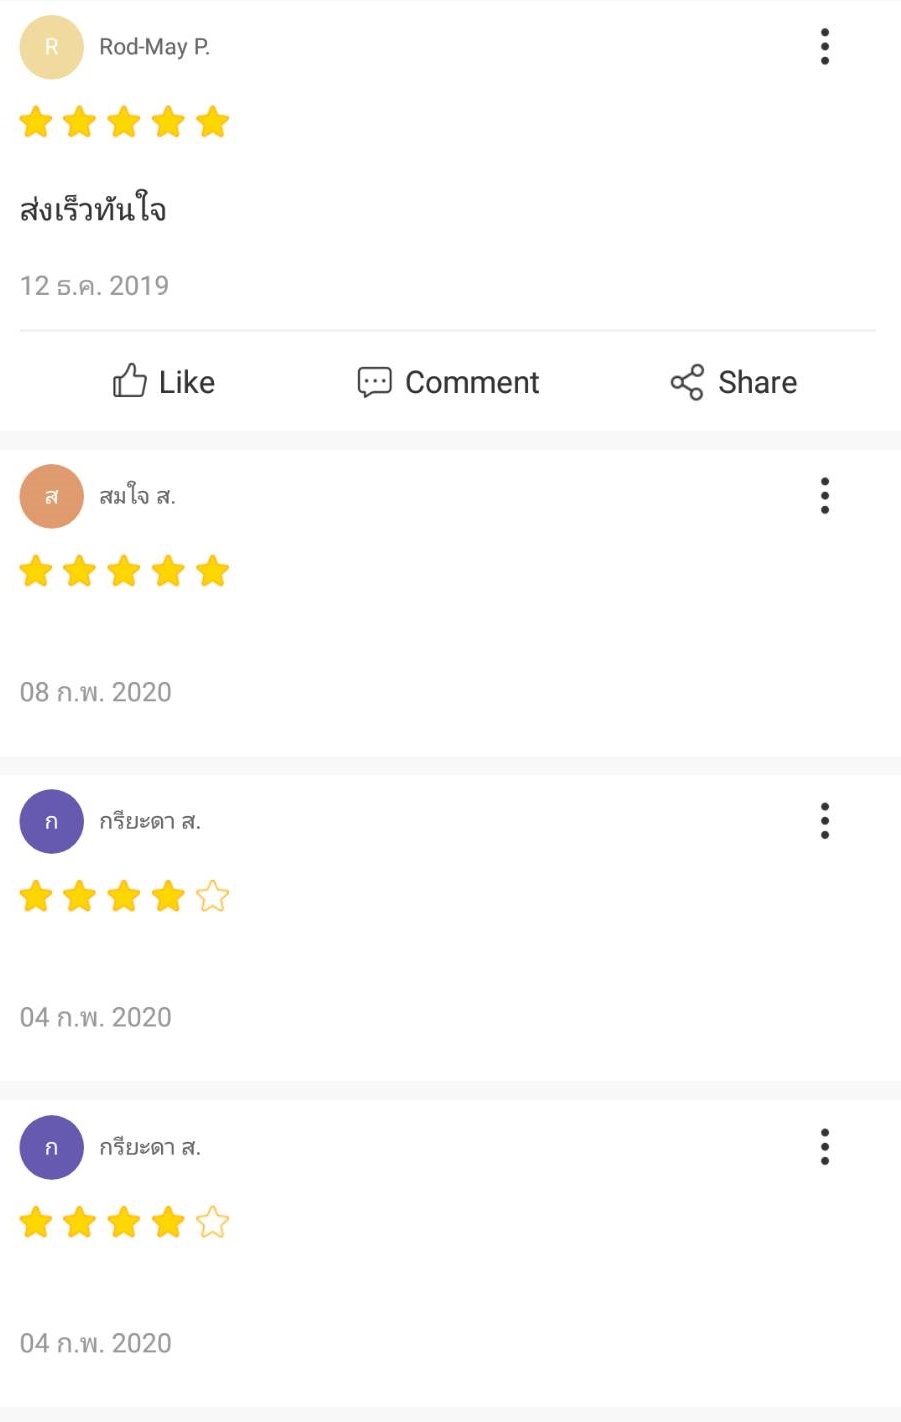Open สมใจ ส.'s orange avatar
This screenshot has width=901, height=1422.
51,496
